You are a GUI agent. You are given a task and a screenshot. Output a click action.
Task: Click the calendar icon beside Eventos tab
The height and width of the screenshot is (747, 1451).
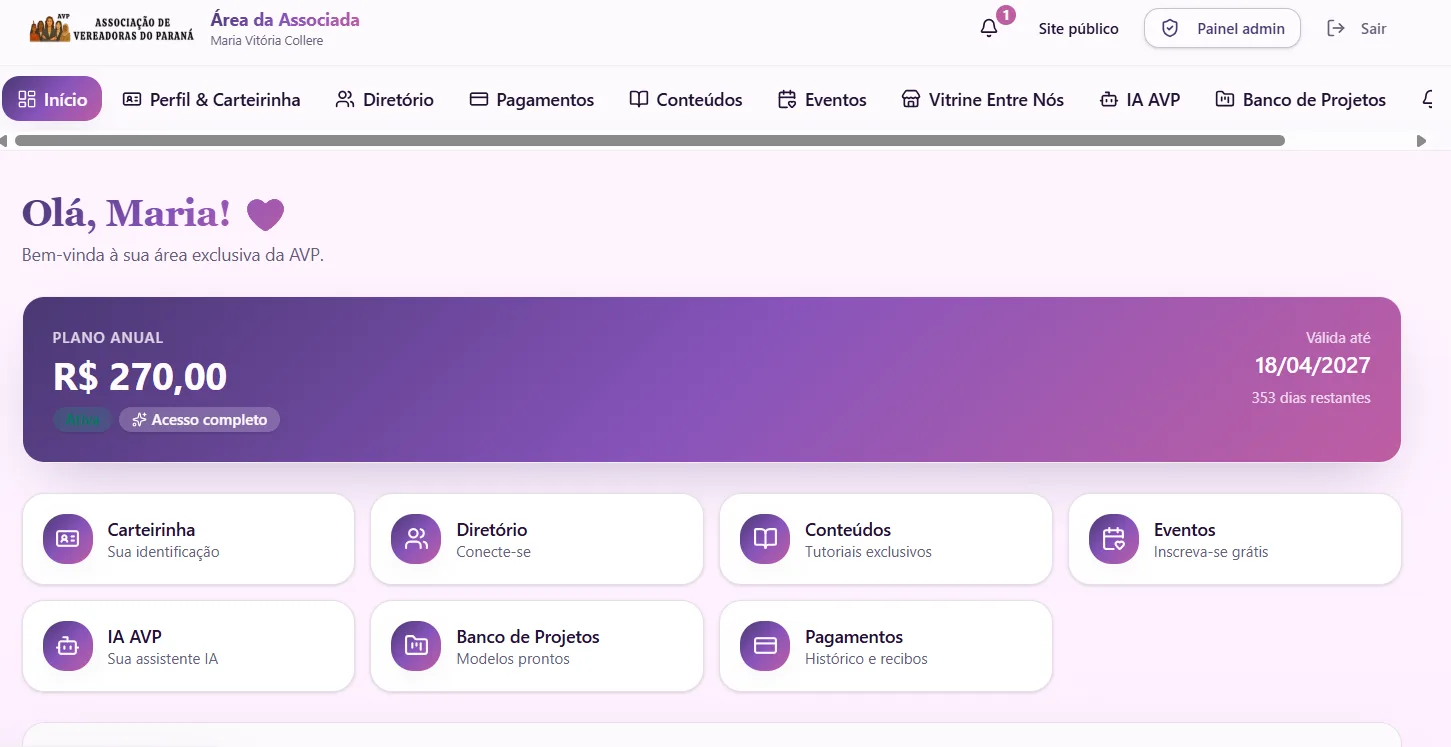coord(787,99)
